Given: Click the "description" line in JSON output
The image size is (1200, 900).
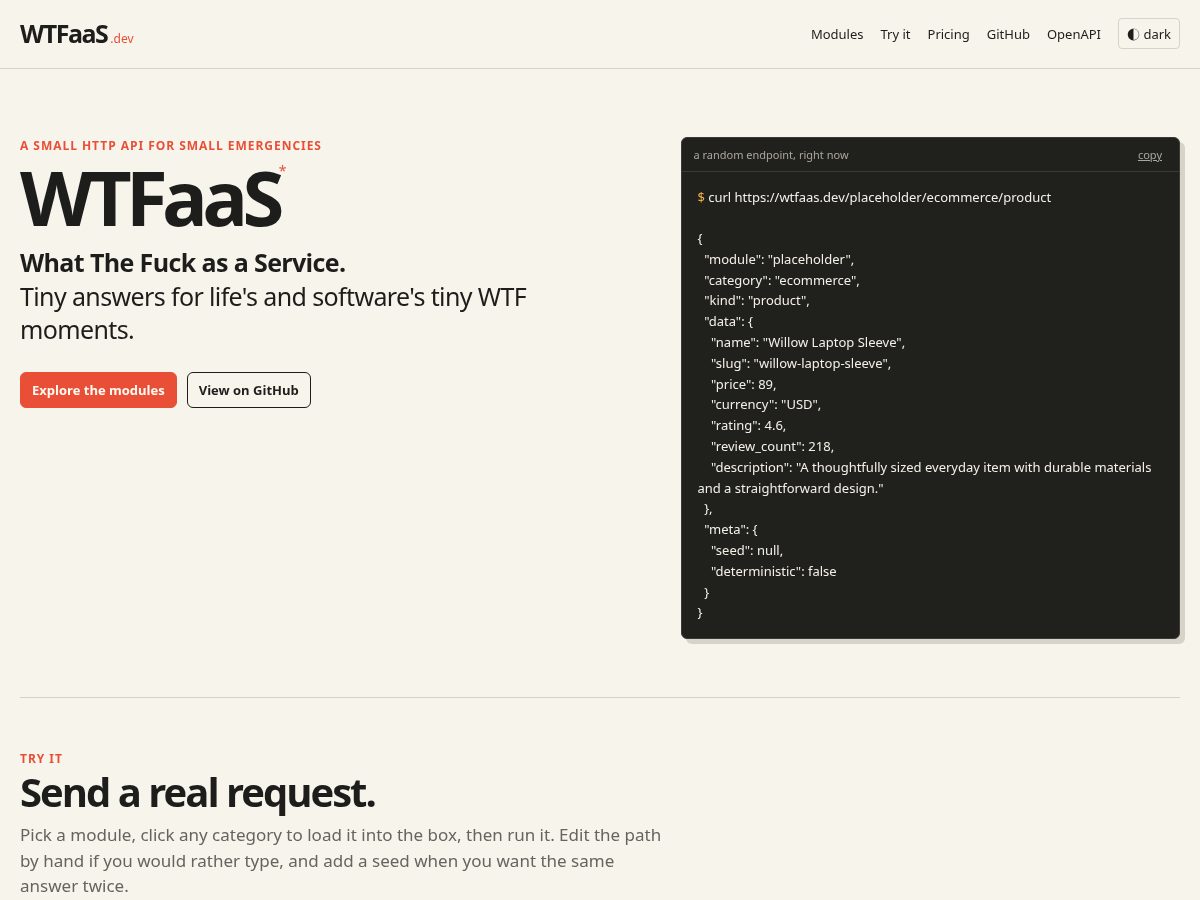Looking at the screenshot, I should 925,477.
